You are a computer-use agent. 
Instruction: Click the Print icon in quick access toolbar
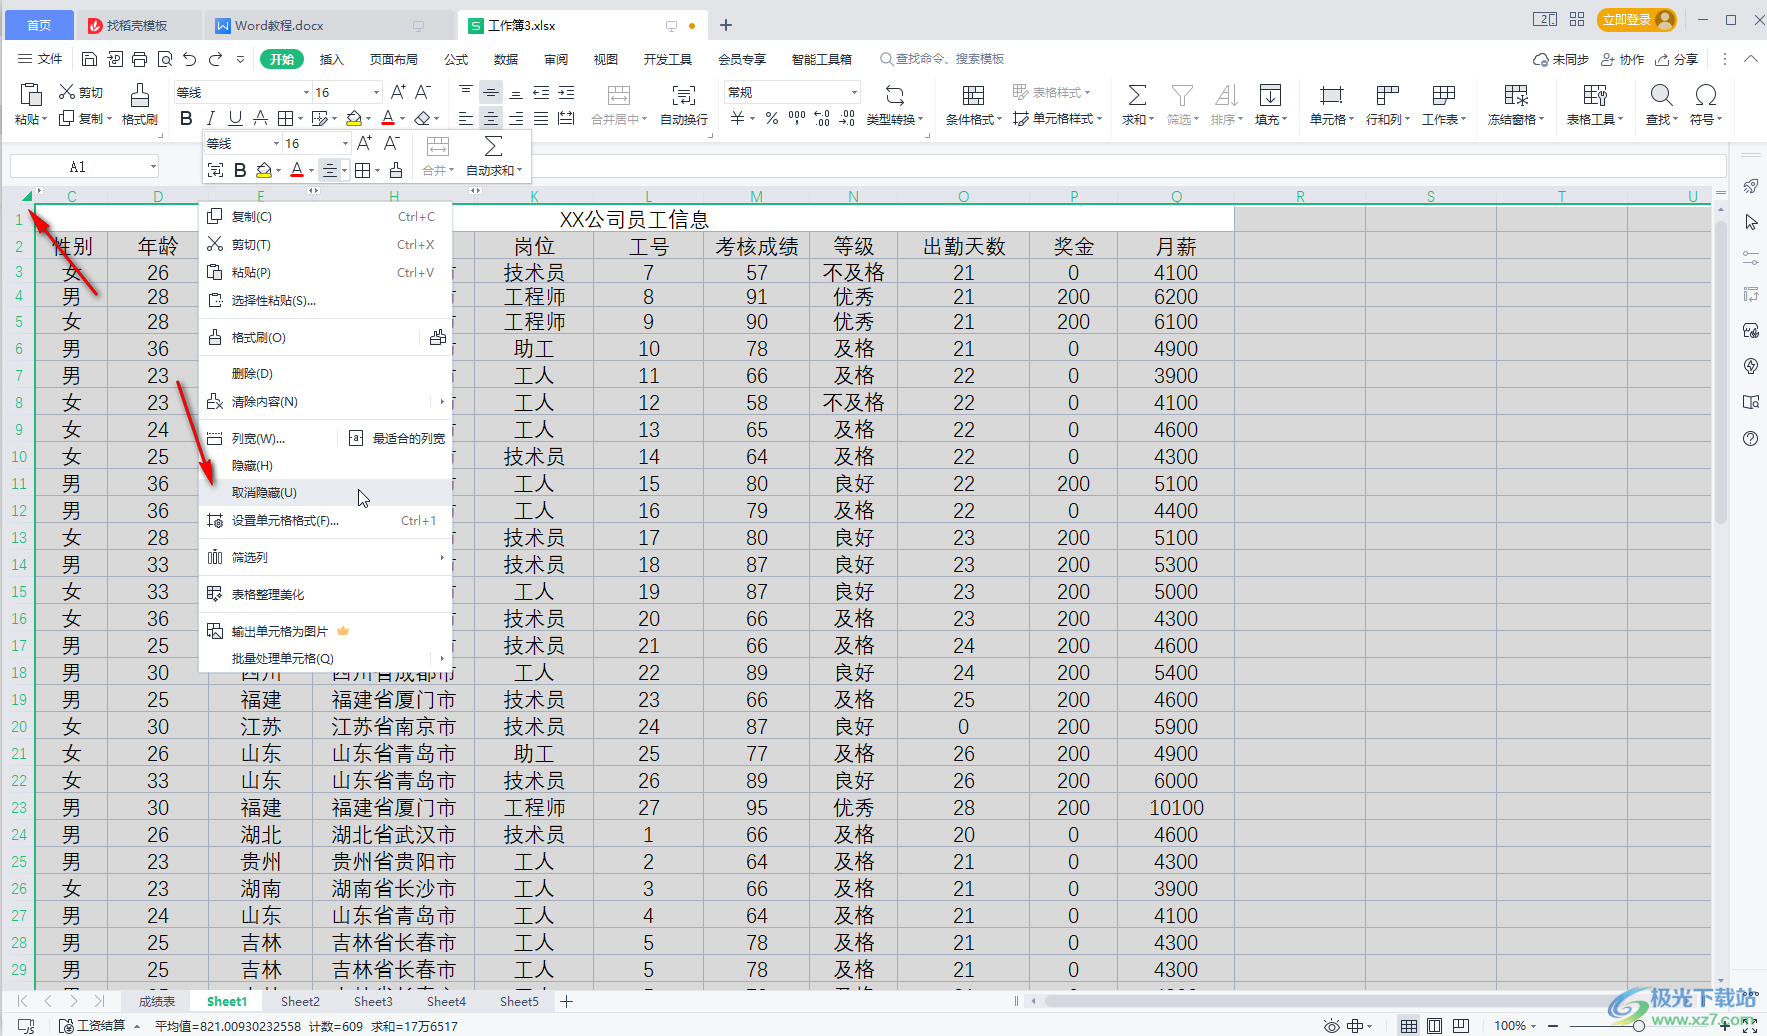click(x=140, y=59)
